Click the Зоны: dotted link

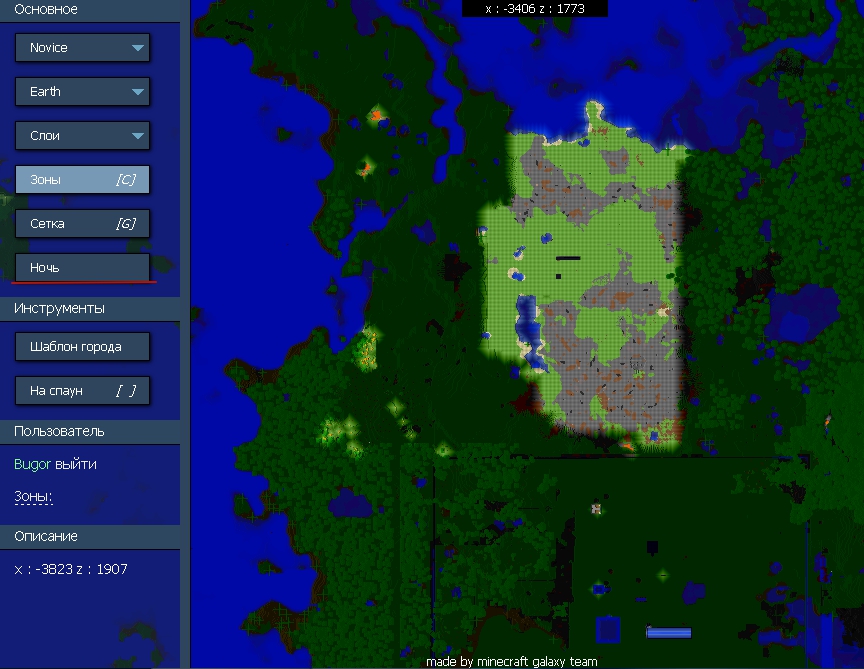click(x=33, y=497)
